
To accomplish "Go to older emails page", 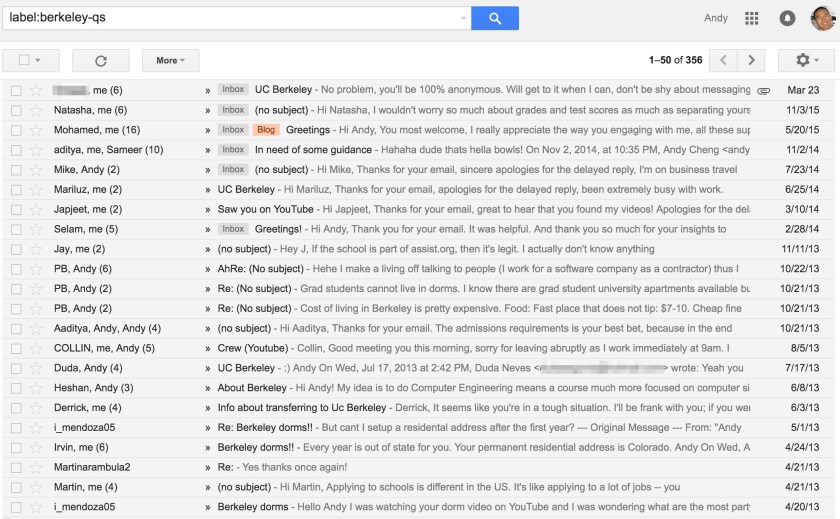I will click(x=751, y=60).
